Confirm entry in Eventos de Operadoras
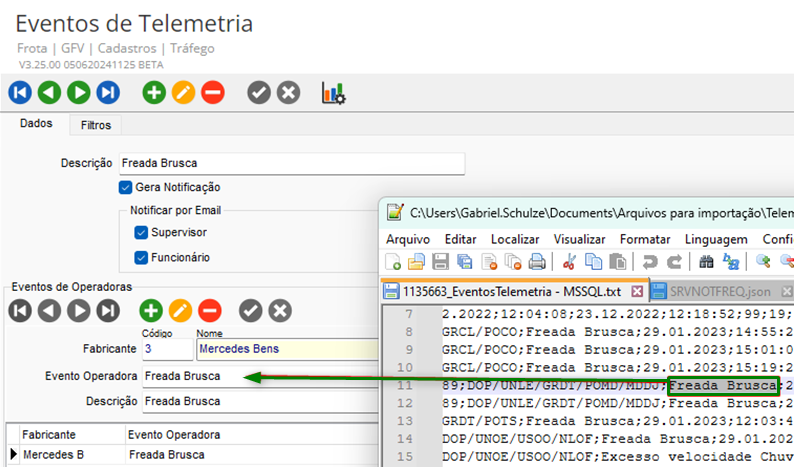The image size is (794, 467). coord(251,310)
